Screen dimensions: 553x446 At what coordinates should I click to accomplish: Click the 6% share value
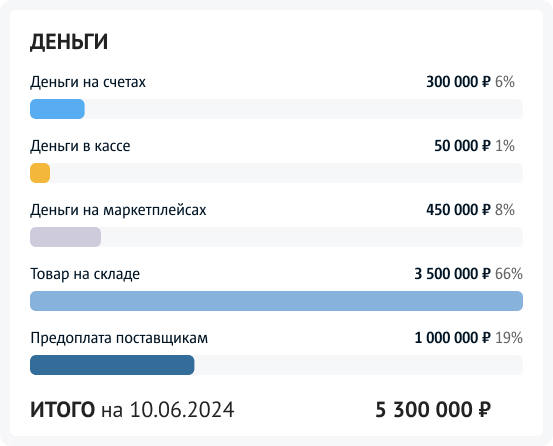[x=505, y=82]
